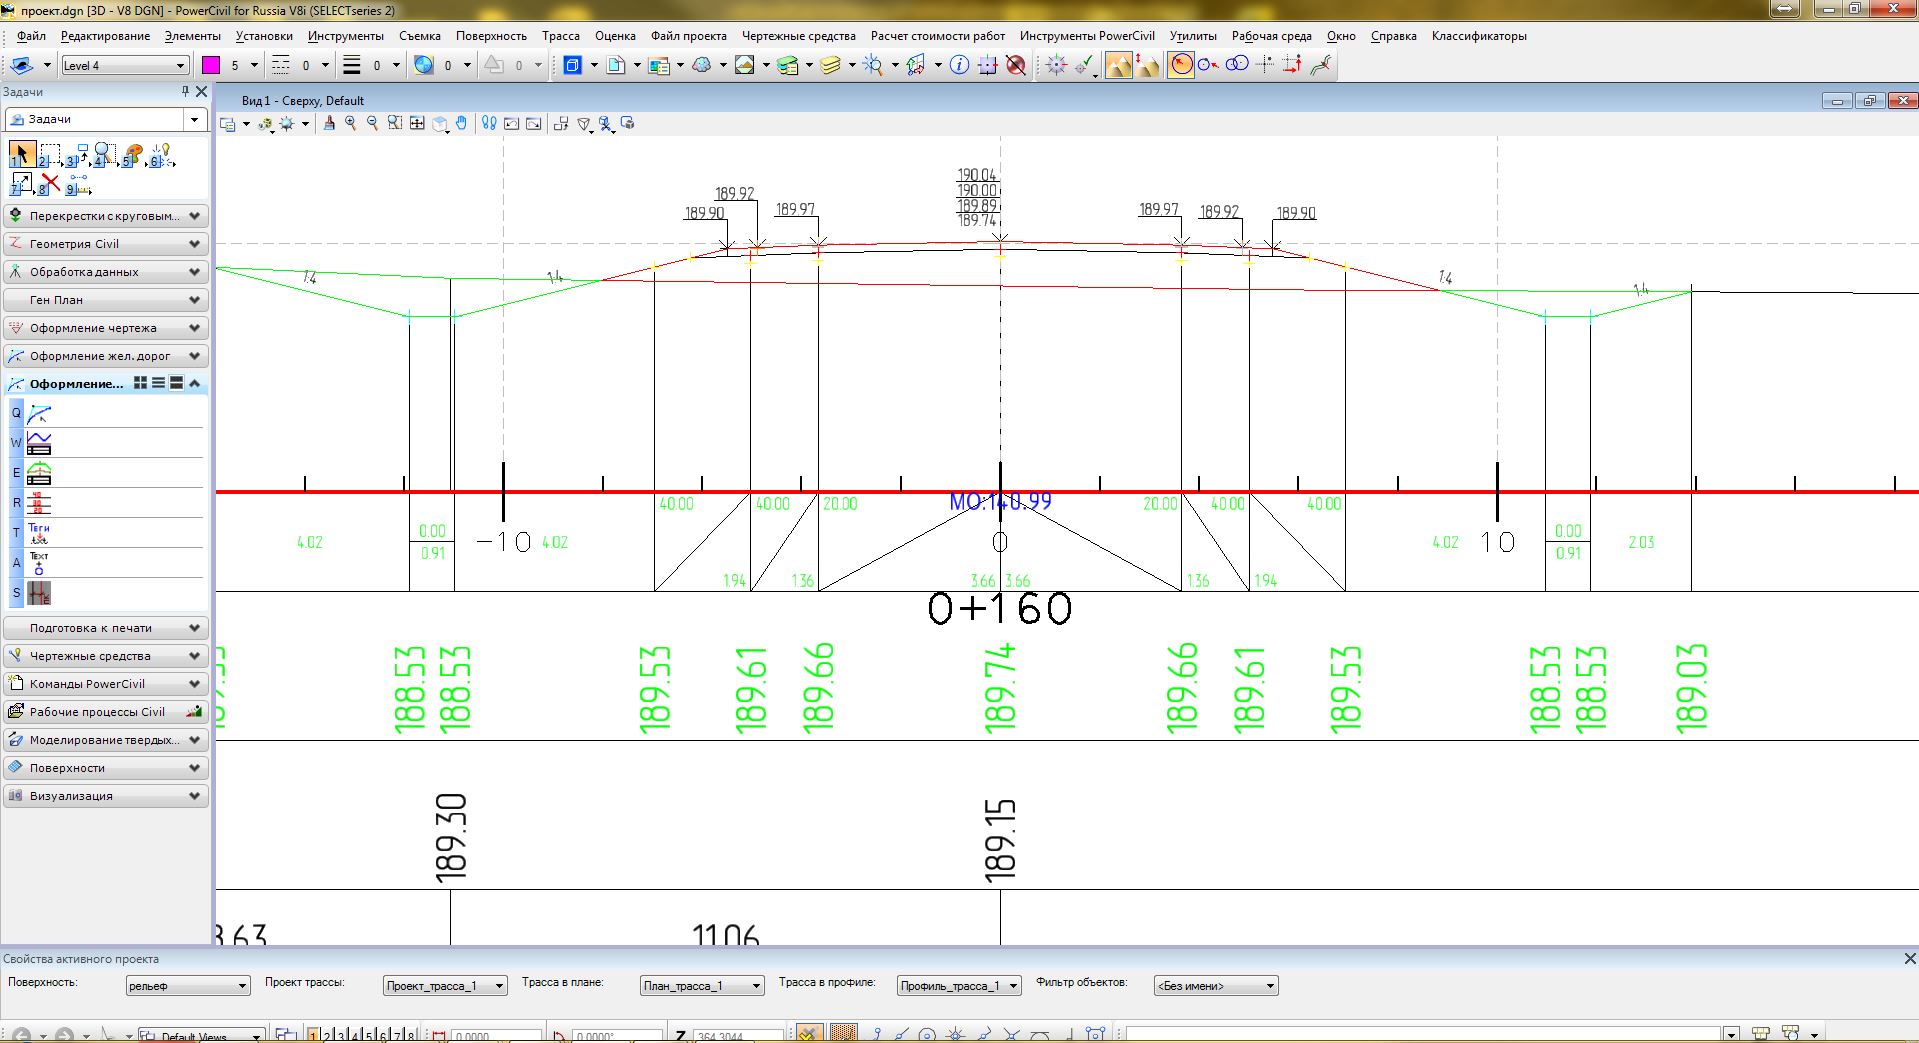The width and height of the screenshot is (1919, 1043).
Task: Open the Трасса menu
Action: point(560,36)
